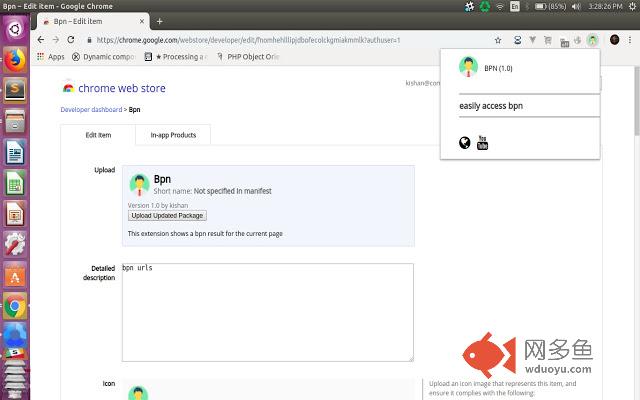The image size is (640, 400).
Task: Click the Chrome profile avatar
Action: pos(614,40)
